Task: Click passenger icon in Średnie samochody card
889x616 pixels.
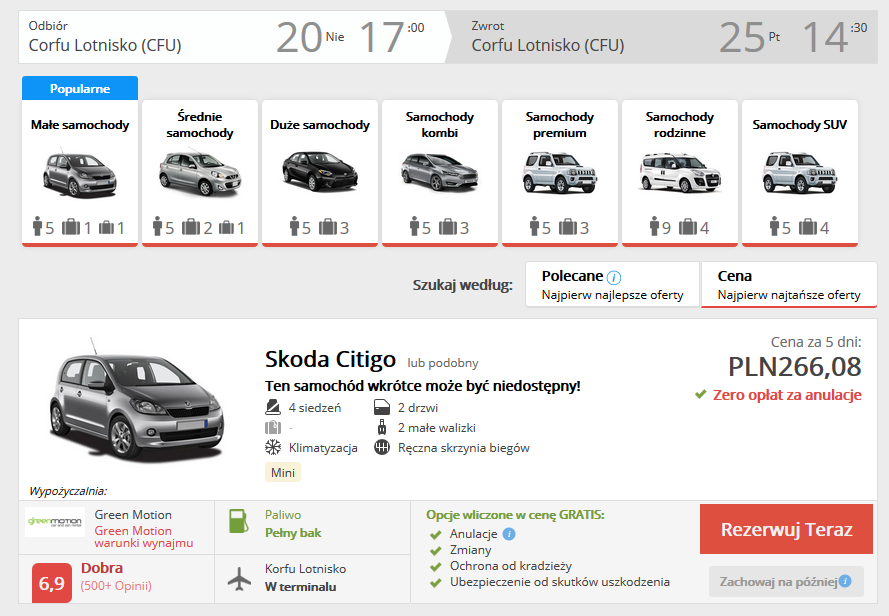Action: pyautogui.click(x=158, y=226)
